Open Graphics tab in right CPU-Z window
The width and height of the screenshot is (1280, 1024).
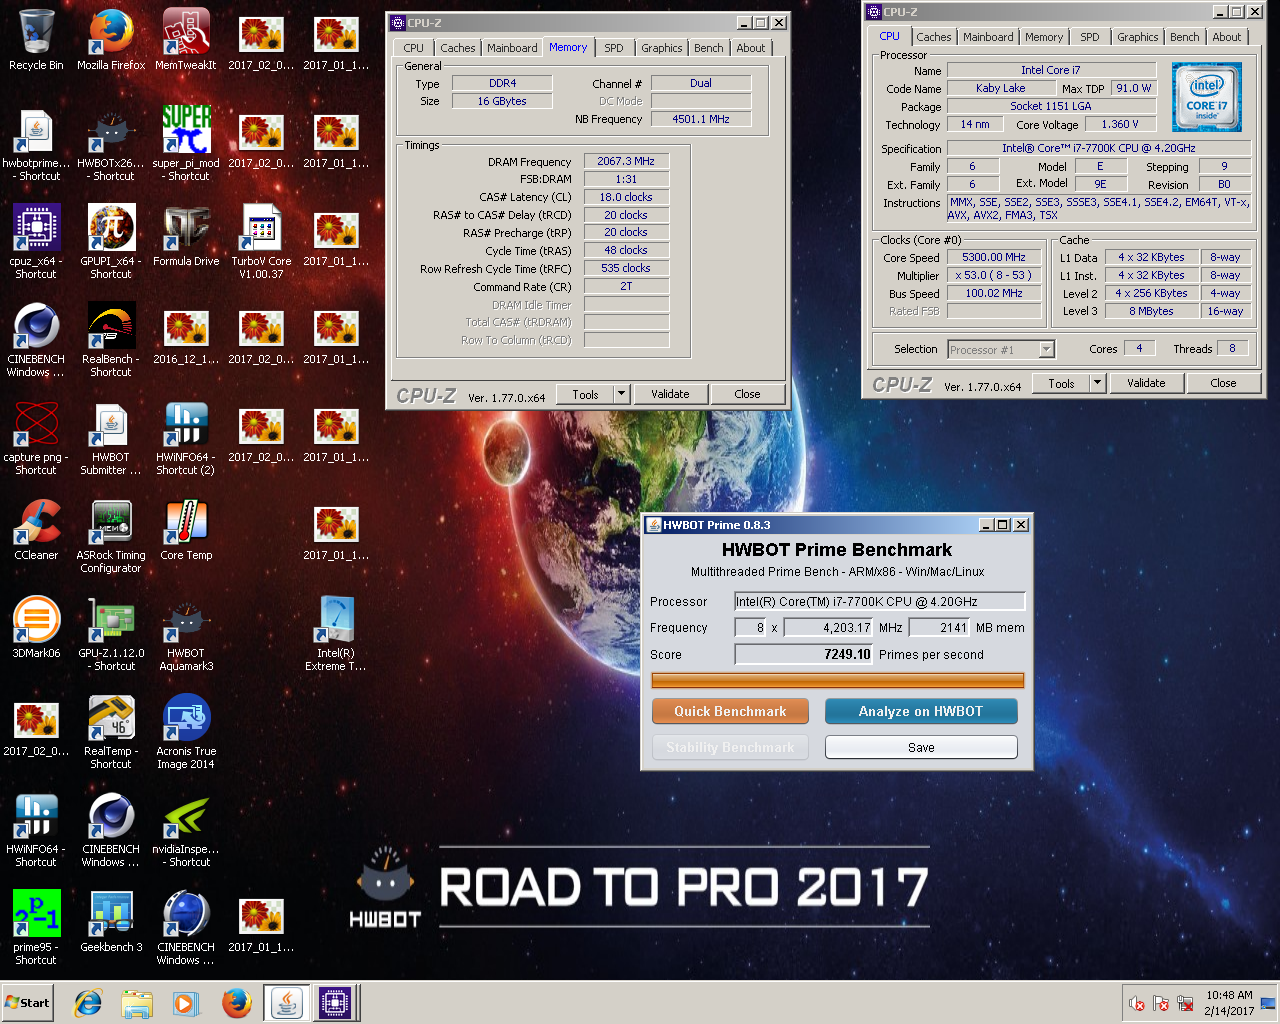1138,37
